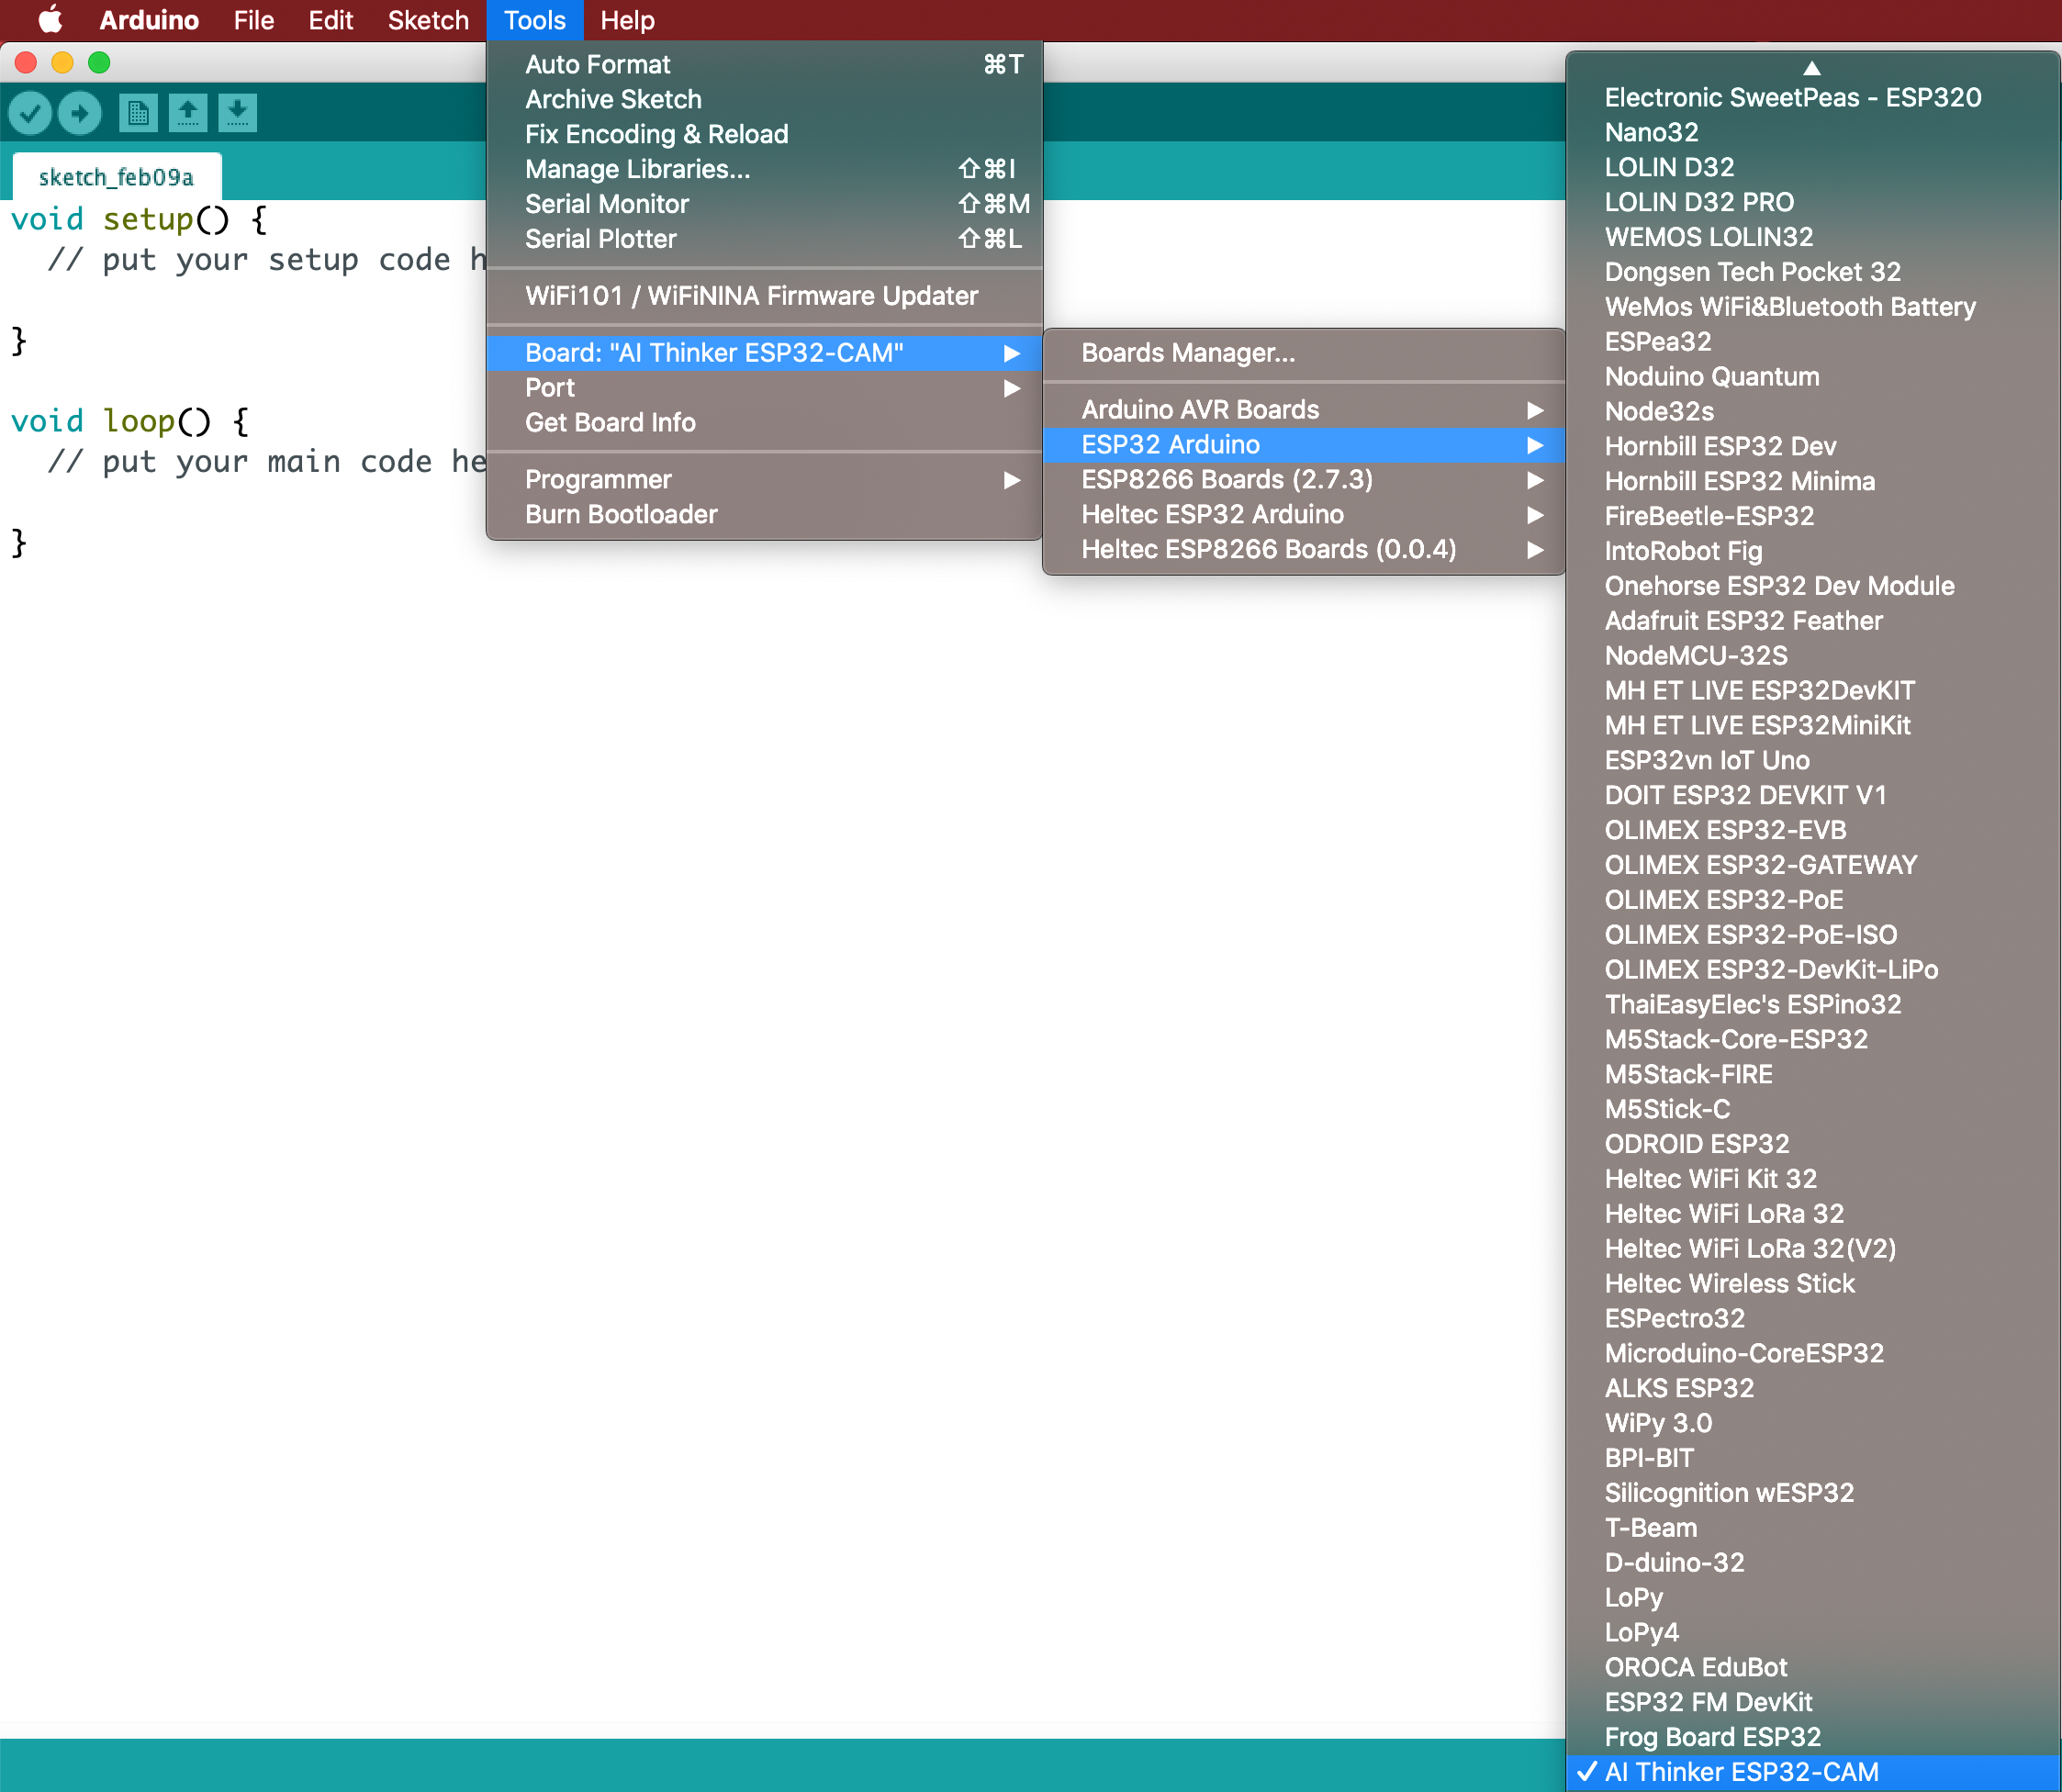Select the OLIMEX ESP32-GATEWAY board

[1813, 865]
